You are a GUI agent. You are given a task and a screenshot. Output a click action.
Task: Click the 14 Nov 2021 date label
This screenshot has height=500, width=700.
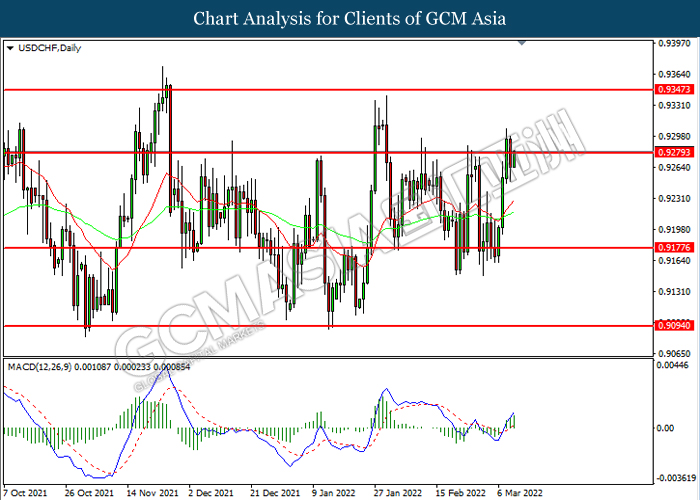152,493
